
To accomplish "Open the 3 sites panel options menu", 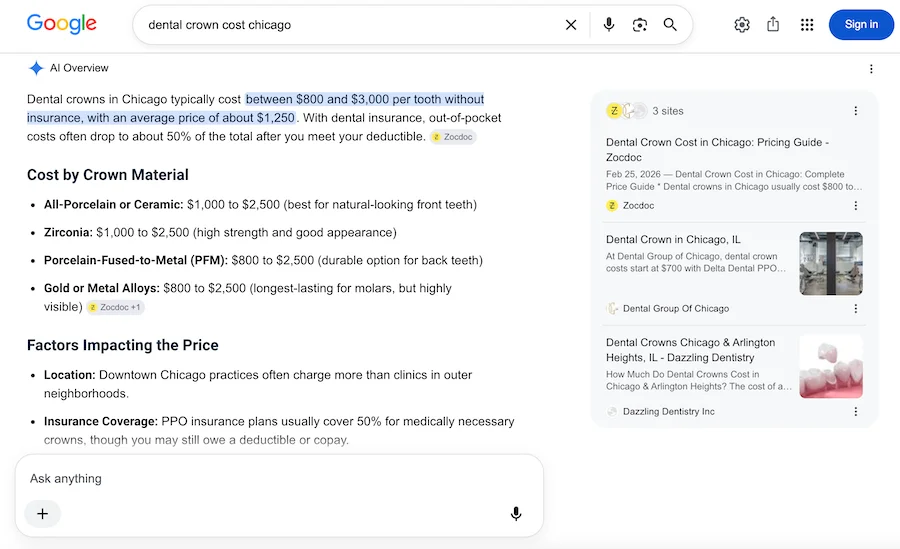I will point(855,111).
